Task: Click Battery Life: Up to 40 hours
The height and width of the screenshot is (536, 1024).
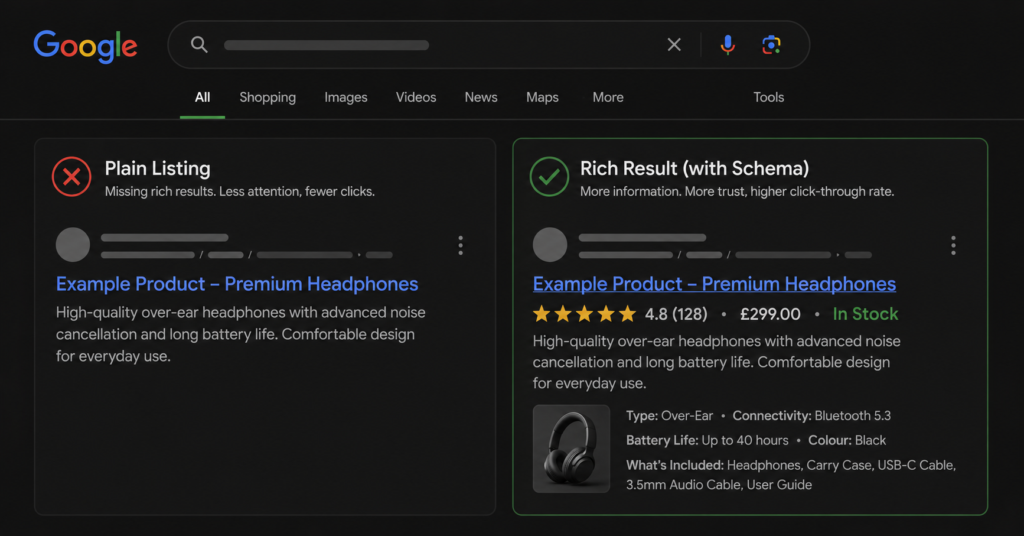Action: 707,441
